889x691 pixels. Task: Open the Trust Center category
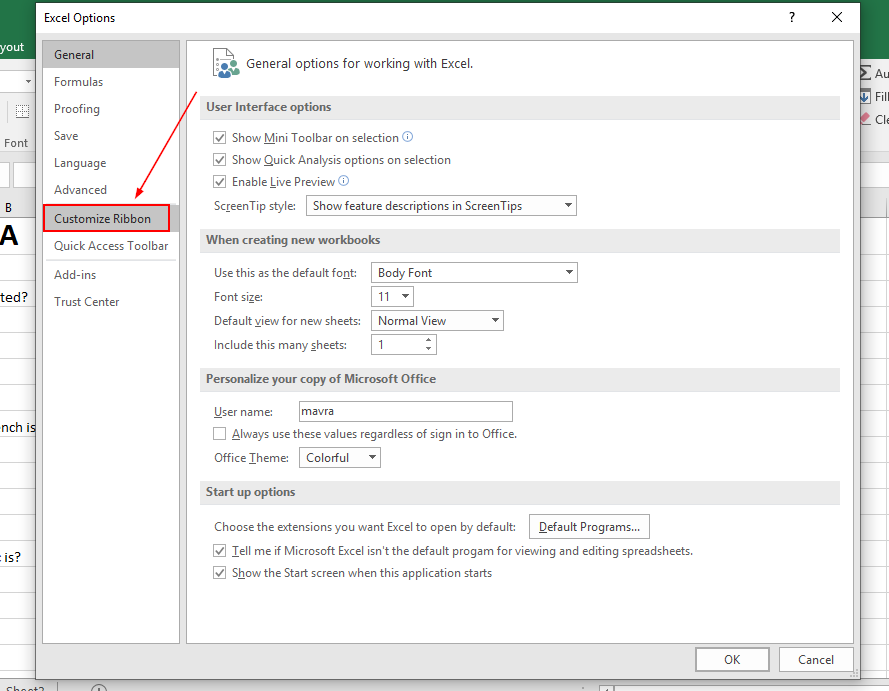pyautogui.click(x=111, y=302)
